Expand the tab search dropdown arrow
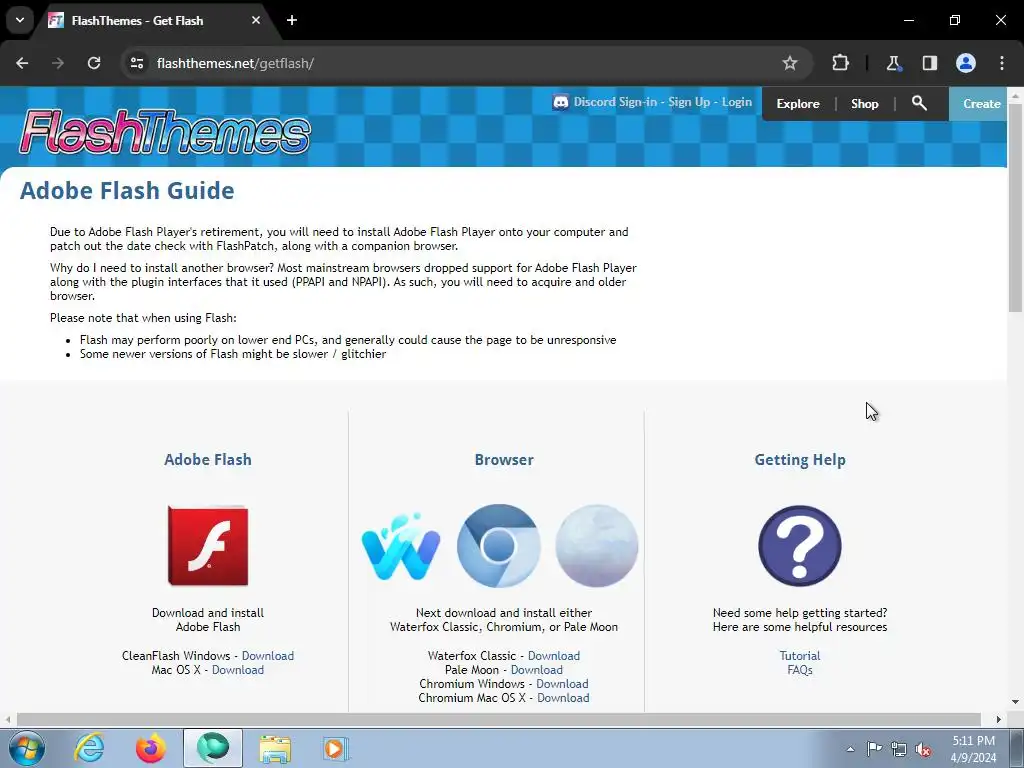The image size is (1024, 768). pyautogui.click(x=20, y=20)
